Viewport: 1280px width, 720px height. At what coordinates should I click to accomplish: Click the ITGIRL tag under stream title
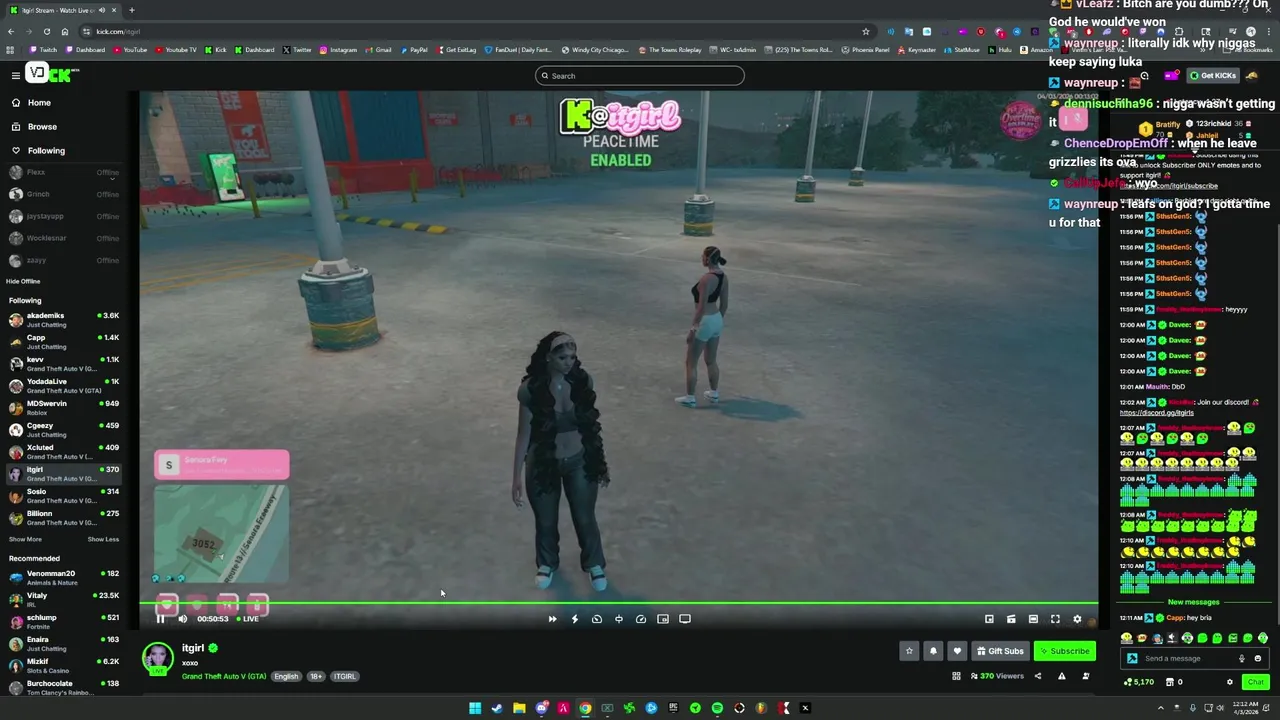[344, 677]
